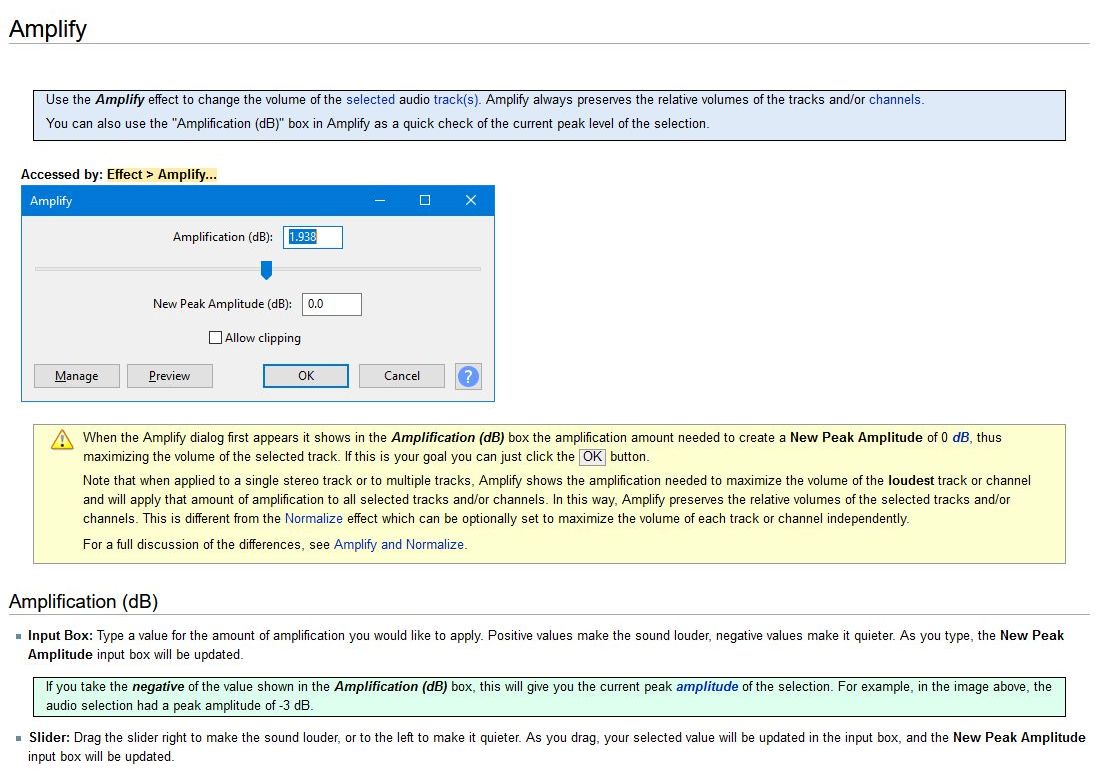Open the 'selected' hyperlink
1097x773 pixels.
370,100
